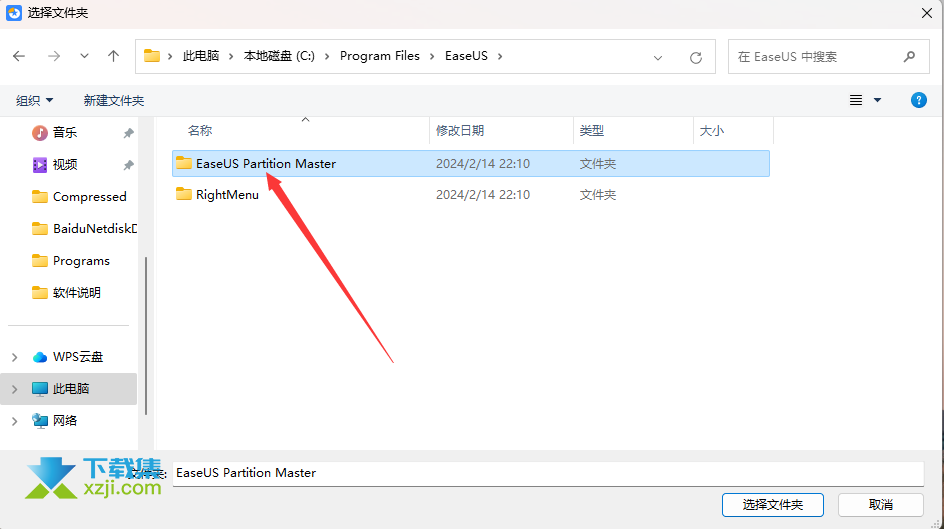Go up one folder level
The width and height of the screenshot is (944, 529).
click(x=113, y=56)
